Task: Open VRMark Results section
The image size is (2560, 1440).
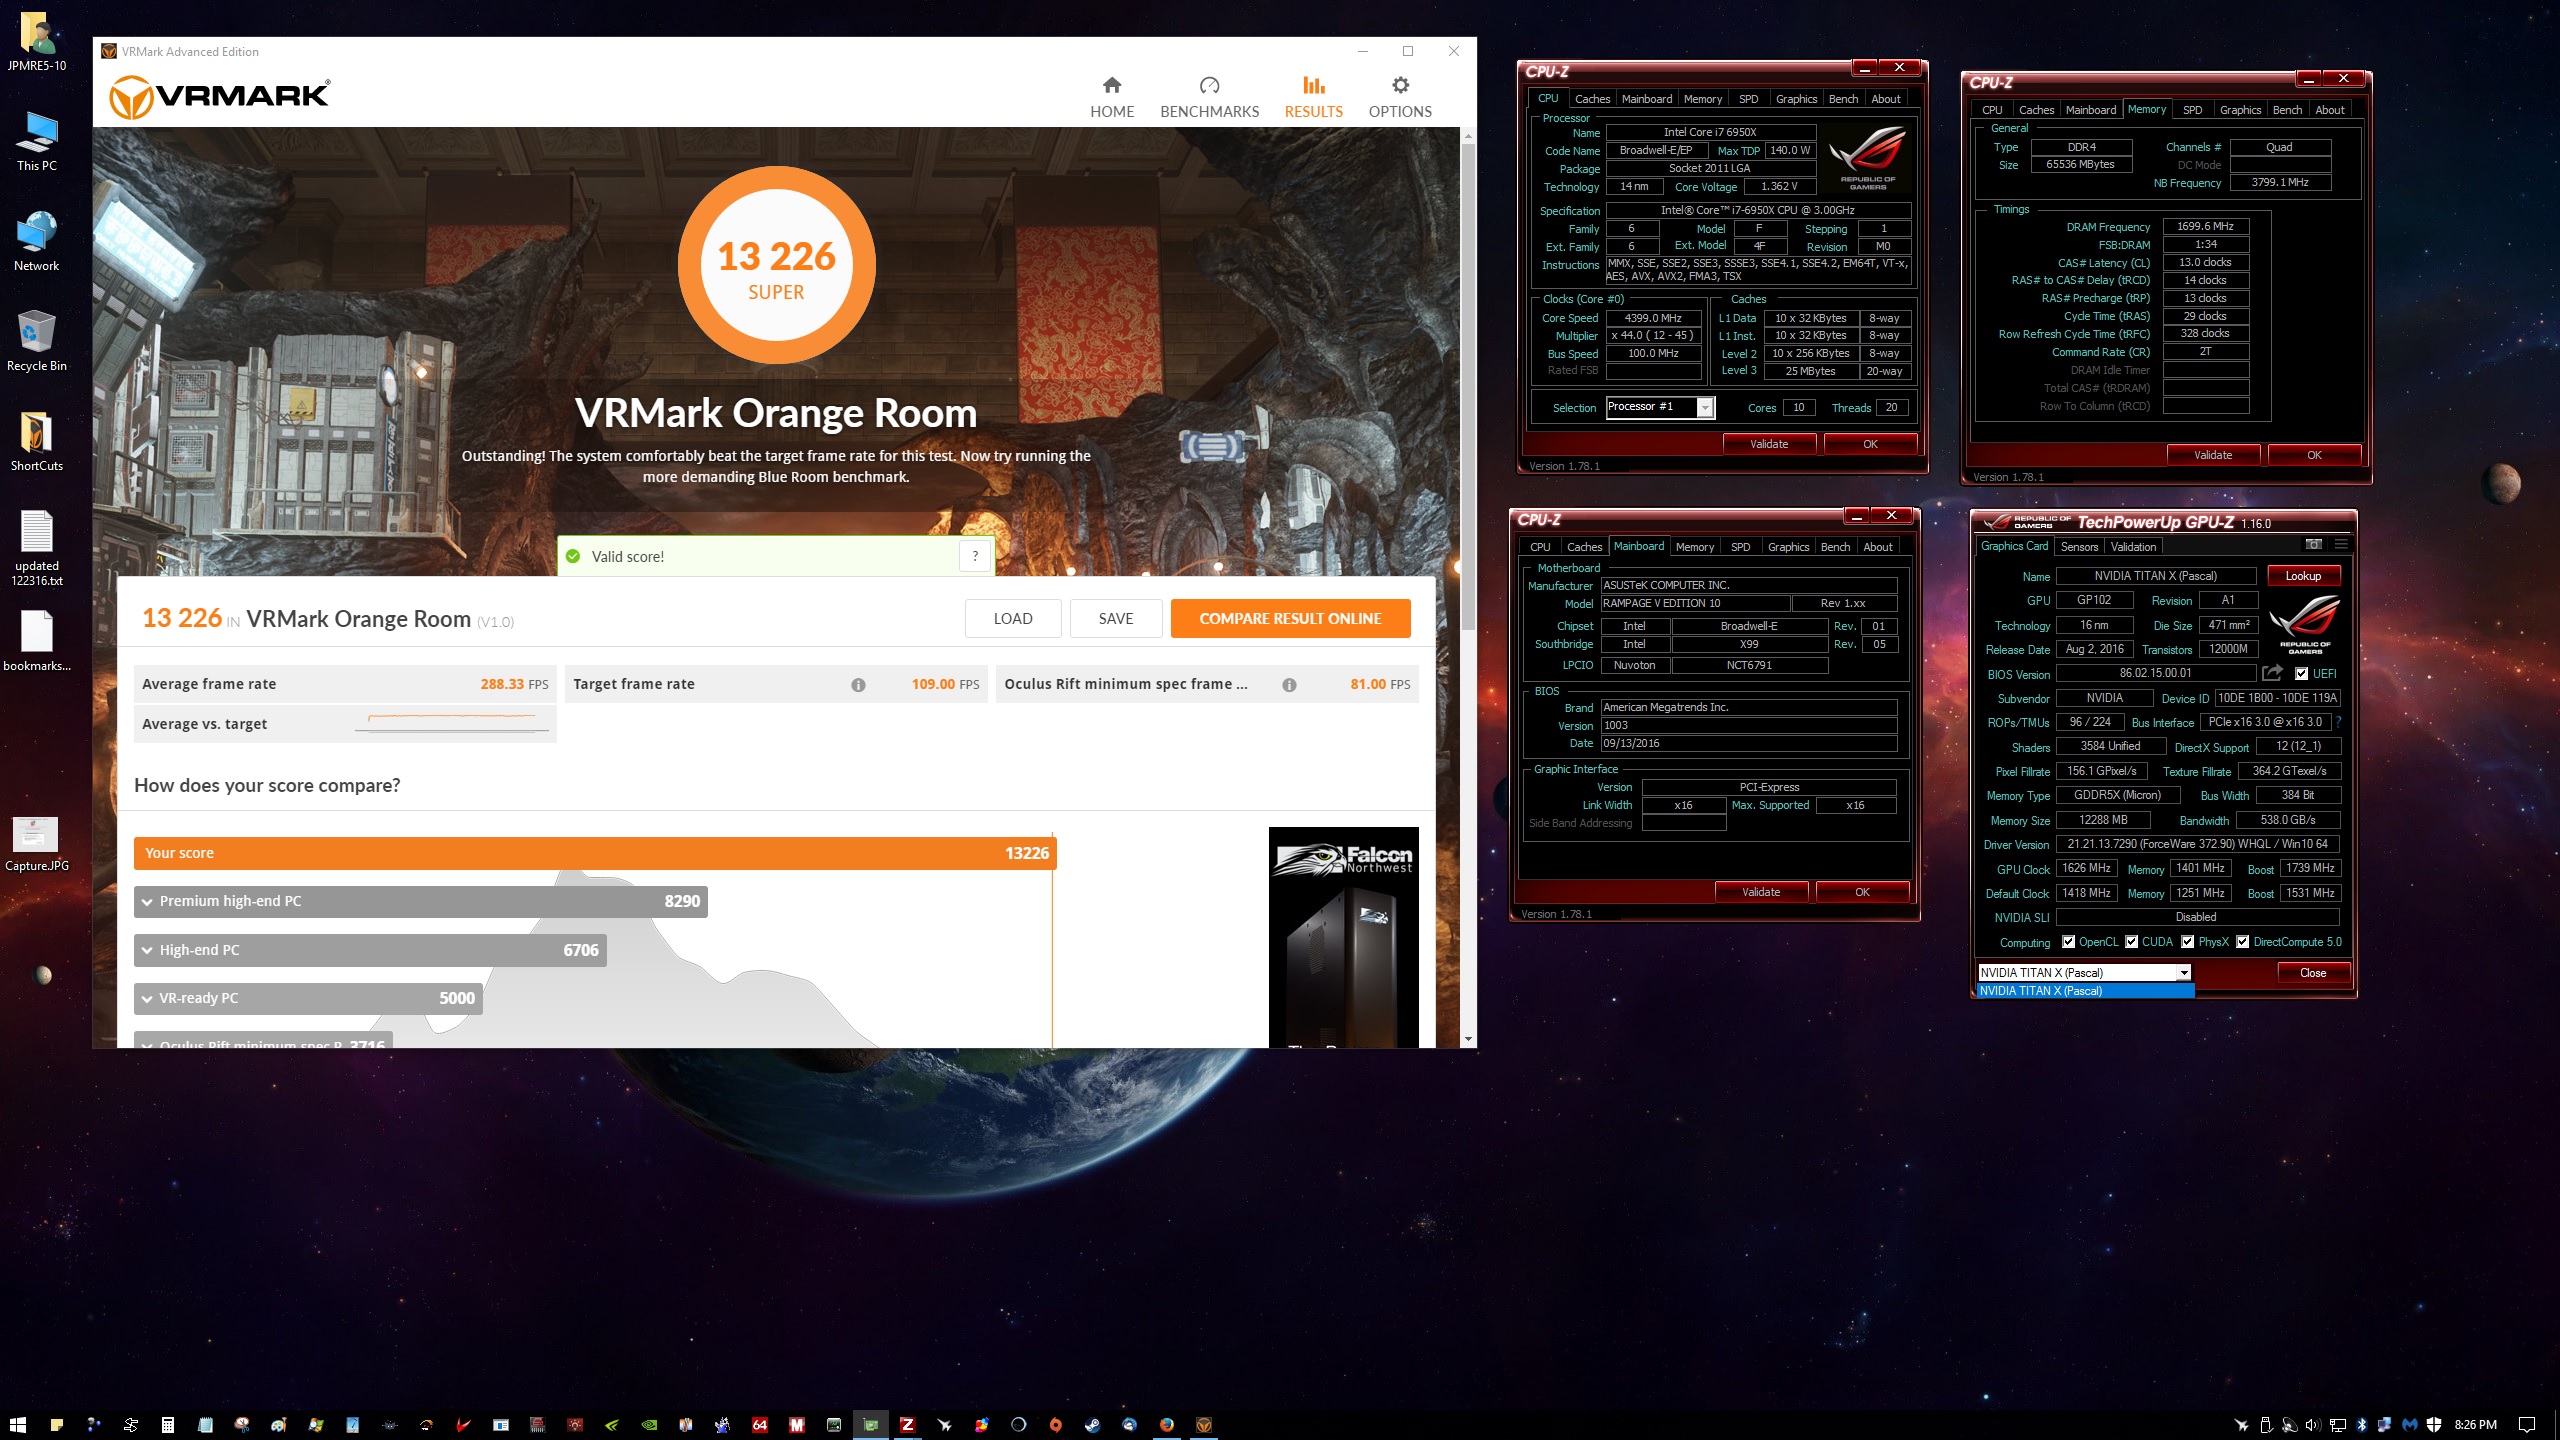Action: (x=1313, y=98)
